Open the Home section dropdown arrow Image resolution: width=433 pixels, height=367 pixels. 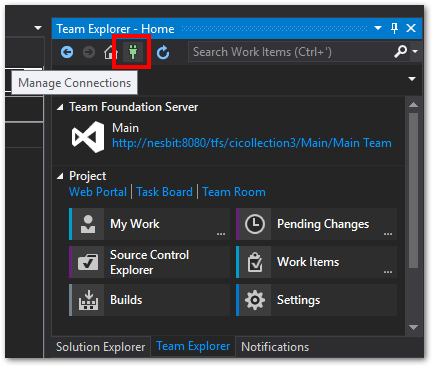(x=412, y=79)
